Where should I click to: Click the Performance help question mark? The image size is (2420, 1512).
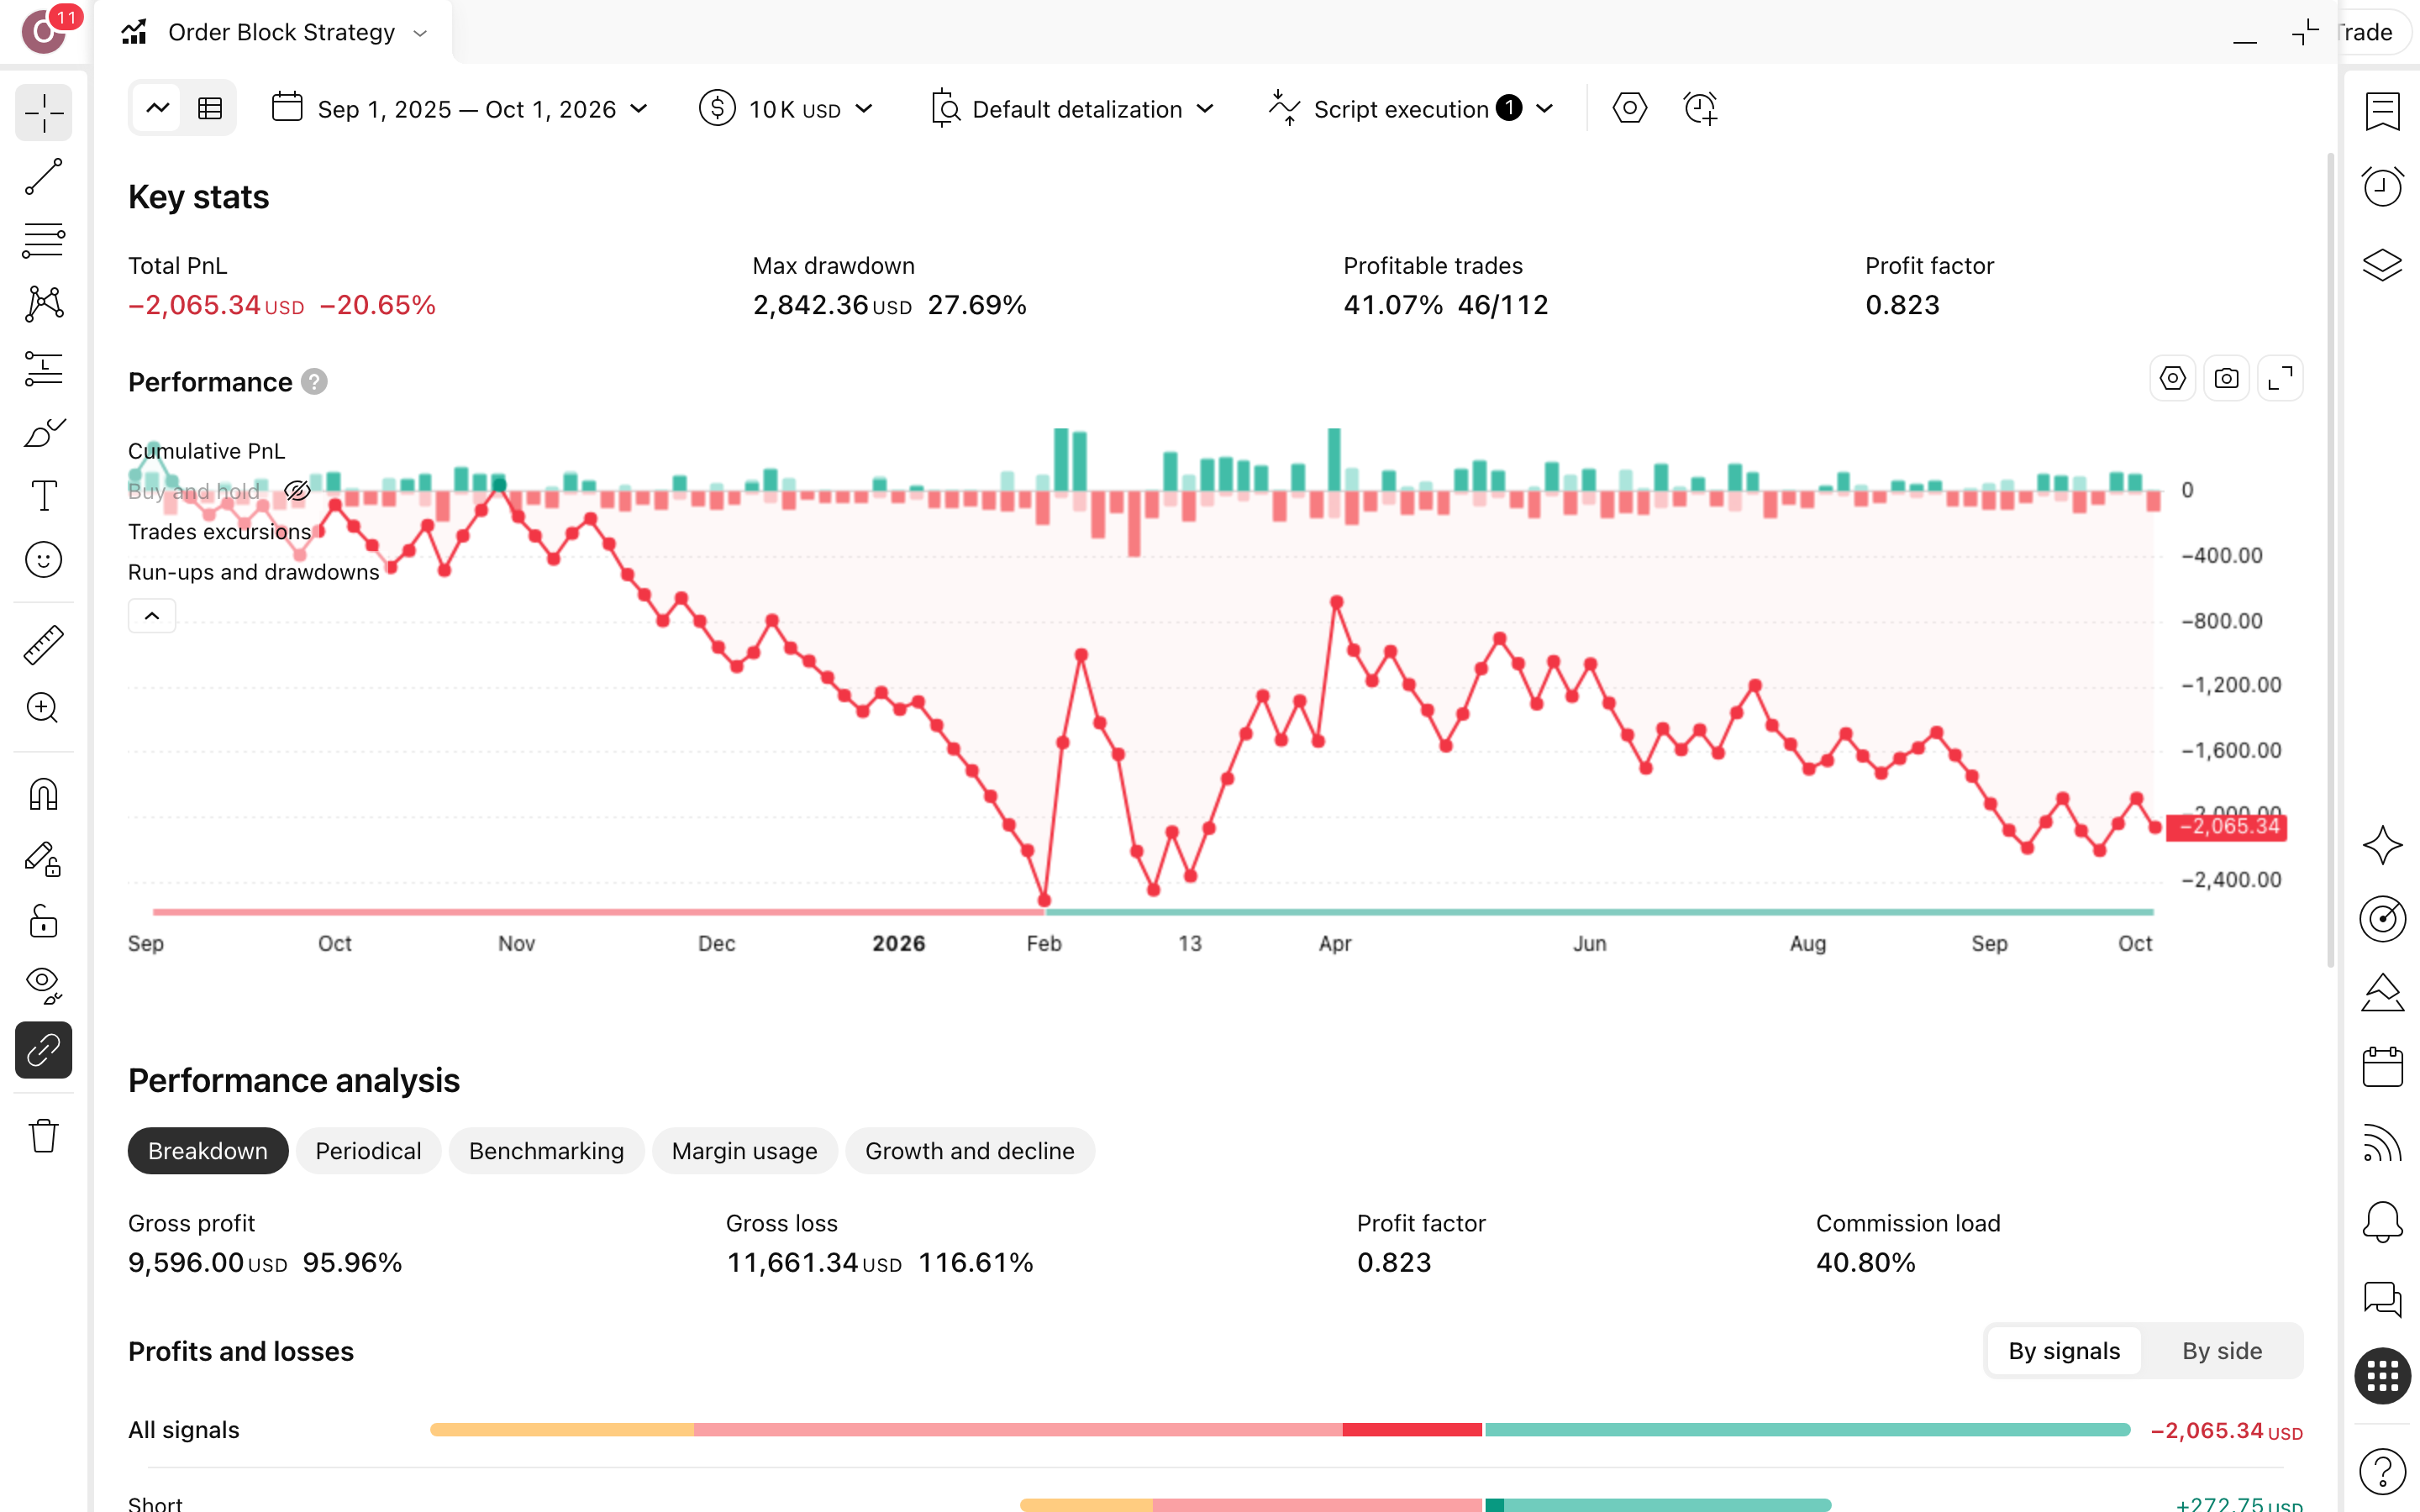[x=314, y=382]
